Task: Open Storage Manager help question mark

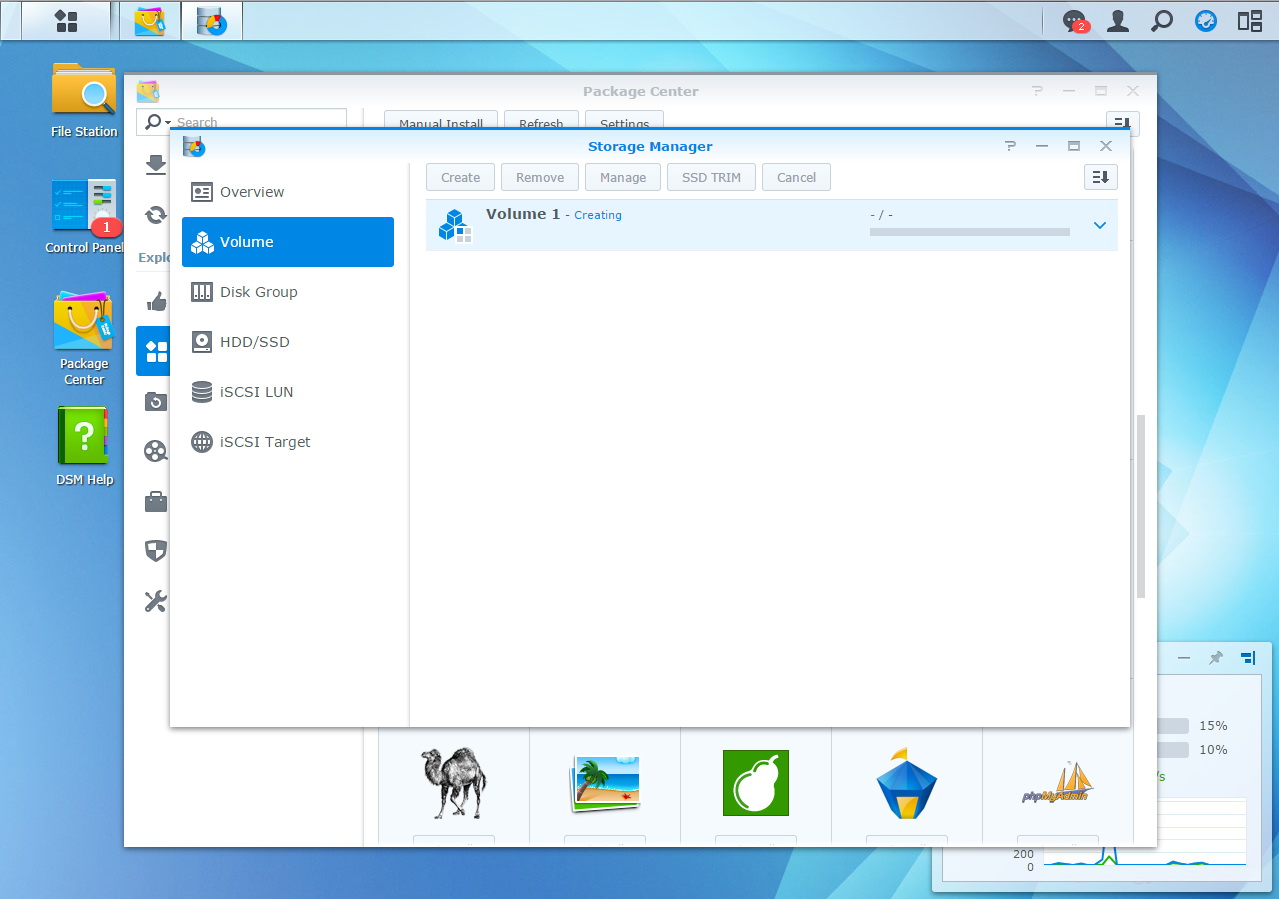Action: 1010,146
